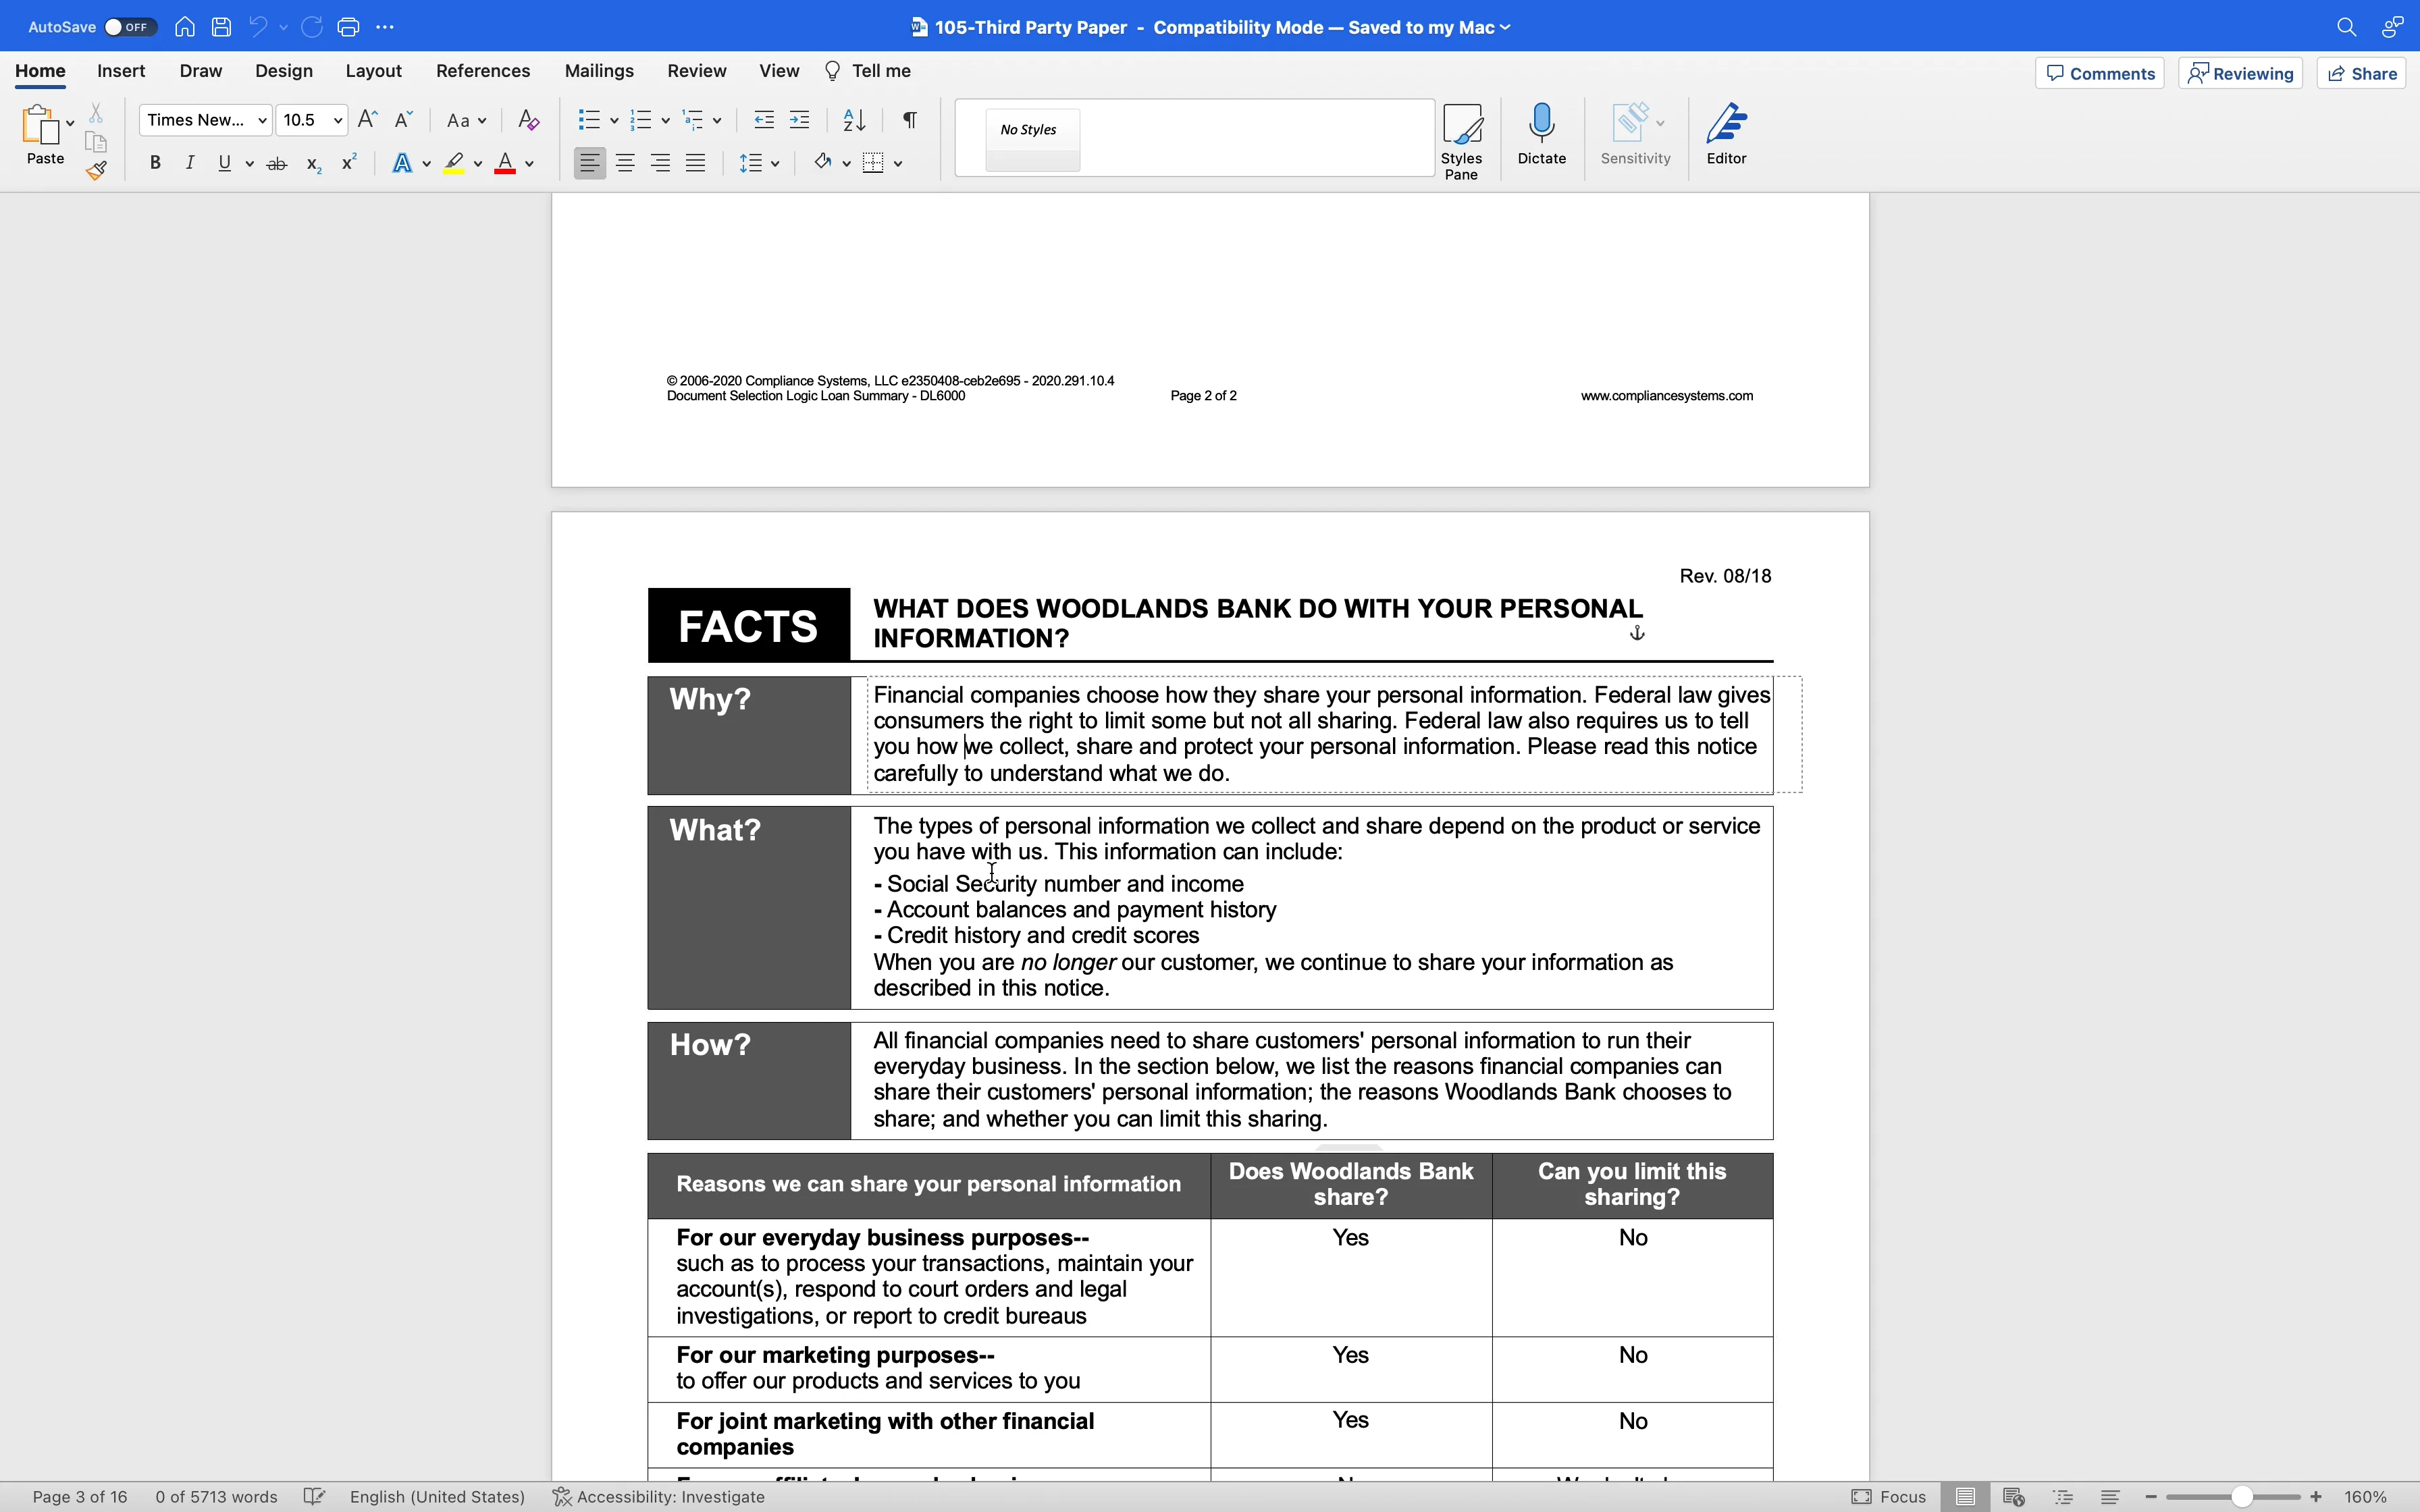Switch to Outline view icon
The image size is (2420, 1512).
click(2063, 1497)
